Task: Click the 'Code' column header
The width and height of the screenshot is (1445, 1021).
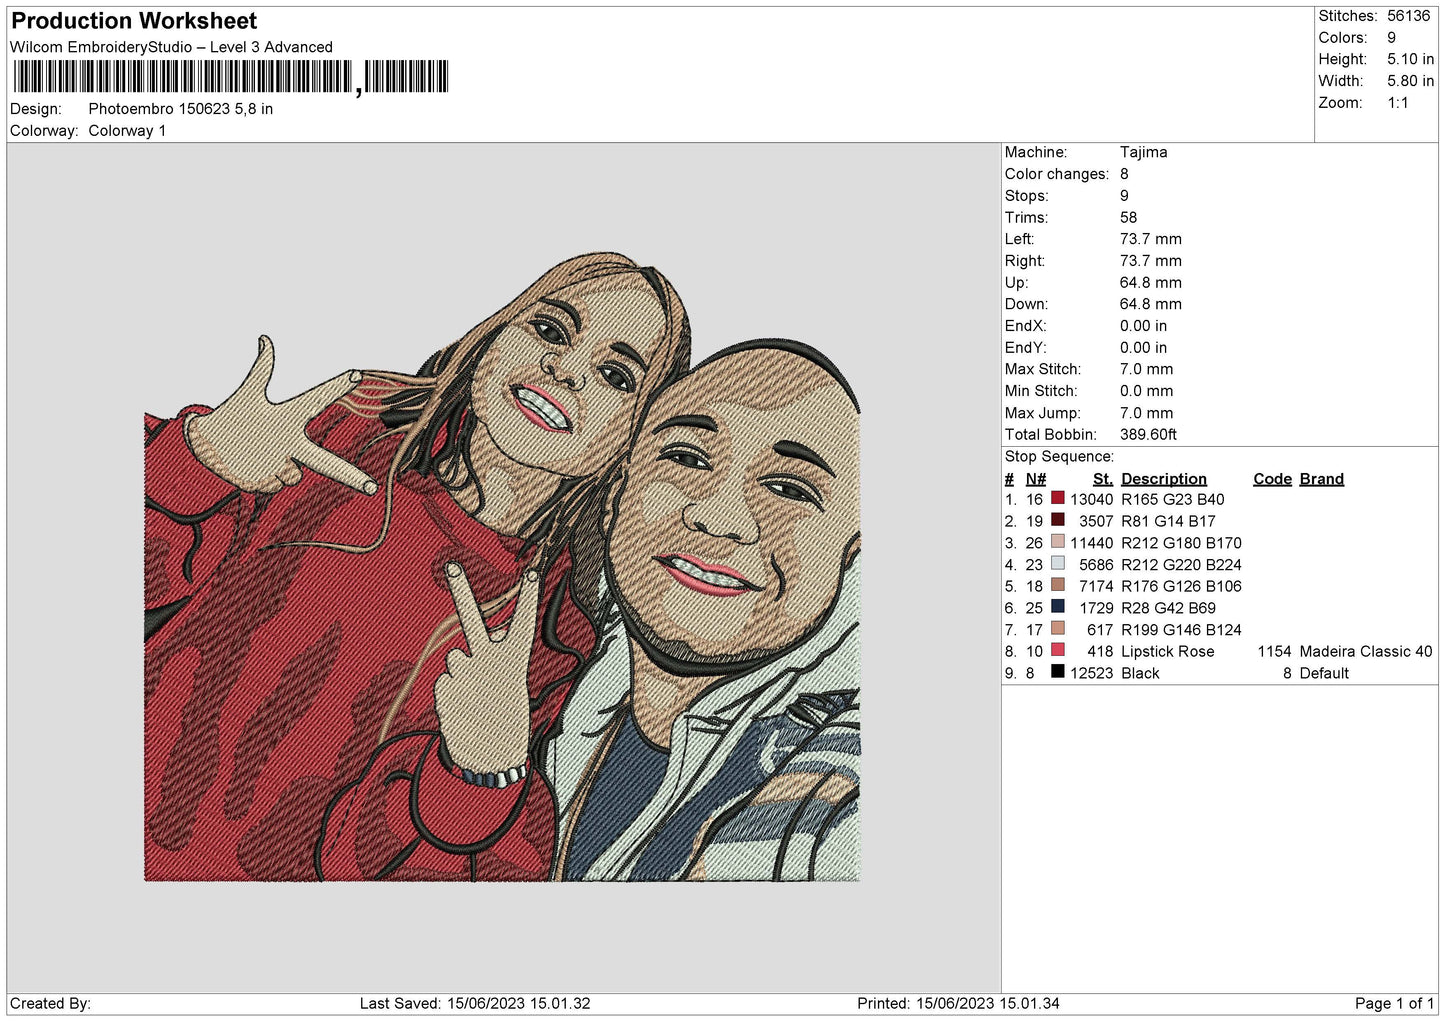Action: [x=1273, y=479]
